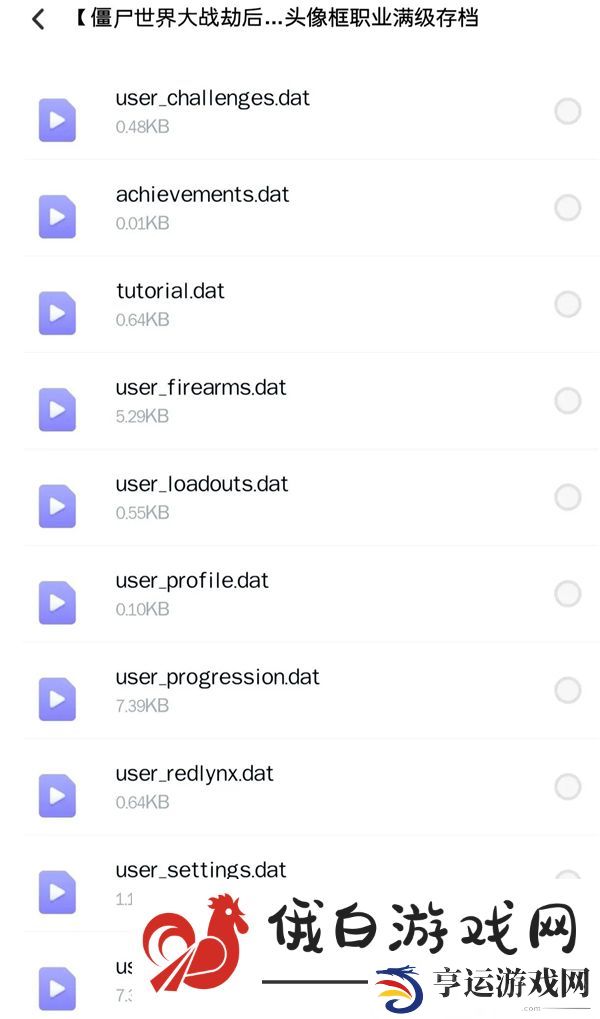Open the user_profile.dat file icon
This screenshot has width=600, height=1019.
(57, 602)
